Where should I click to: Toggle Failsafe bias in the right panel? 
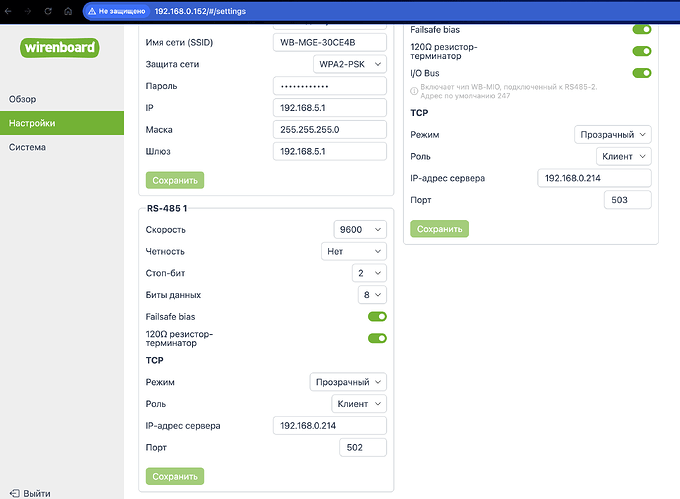click(642, 29)
